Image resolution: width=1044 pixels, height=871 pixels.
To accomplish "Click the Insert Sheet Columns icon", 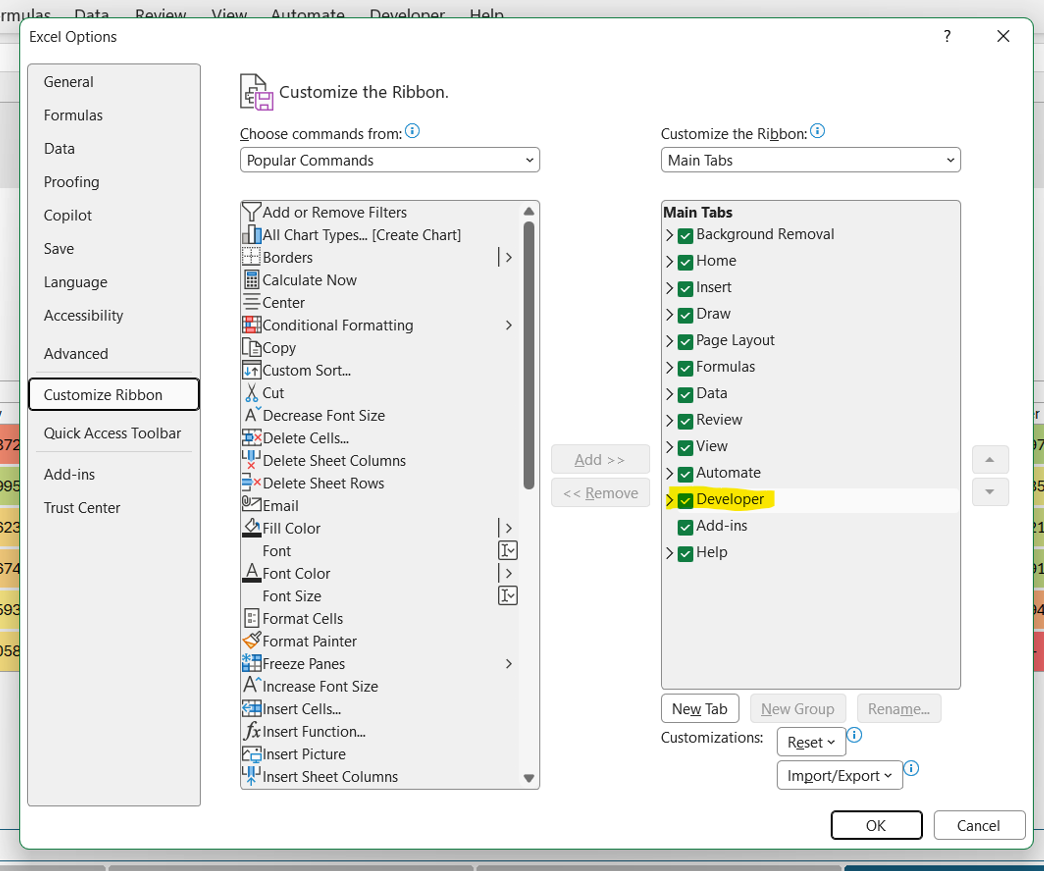I will click(x=251, y=776).
